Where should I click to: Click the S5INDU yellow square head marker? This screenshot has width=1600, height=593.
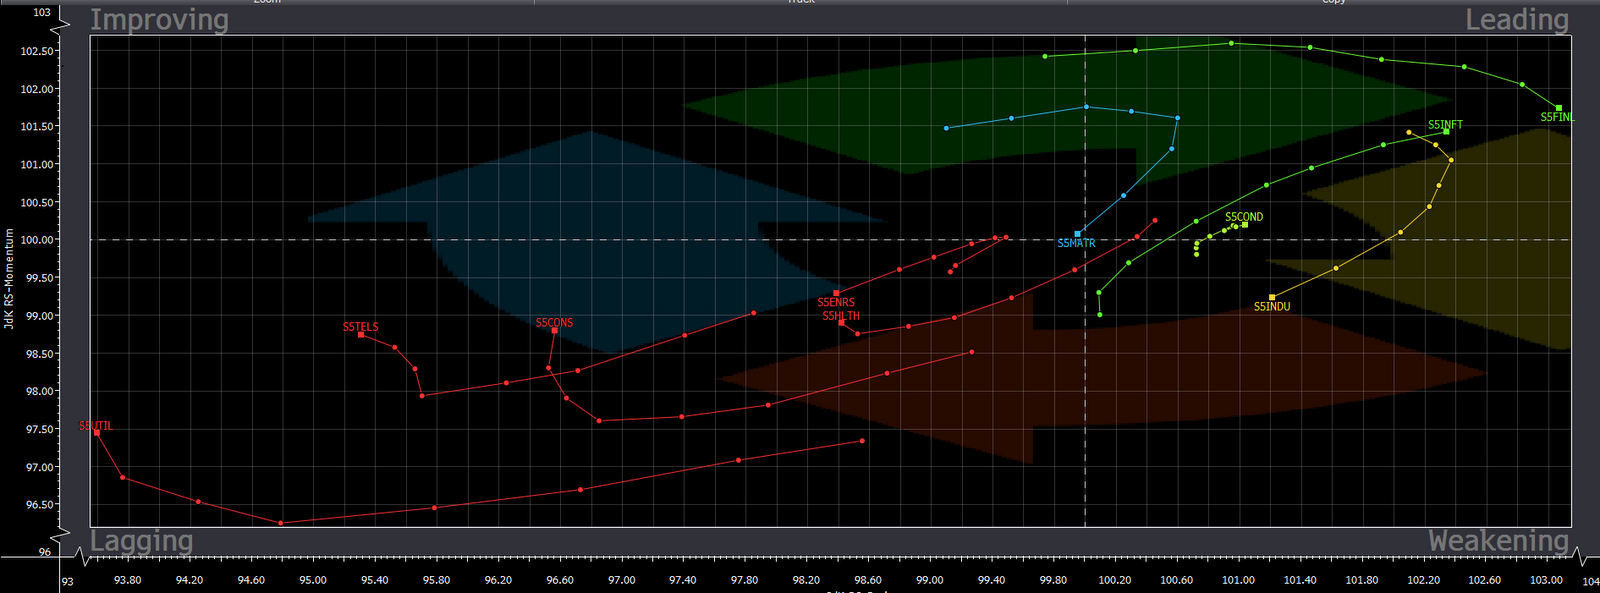[x=1272, y=297]
